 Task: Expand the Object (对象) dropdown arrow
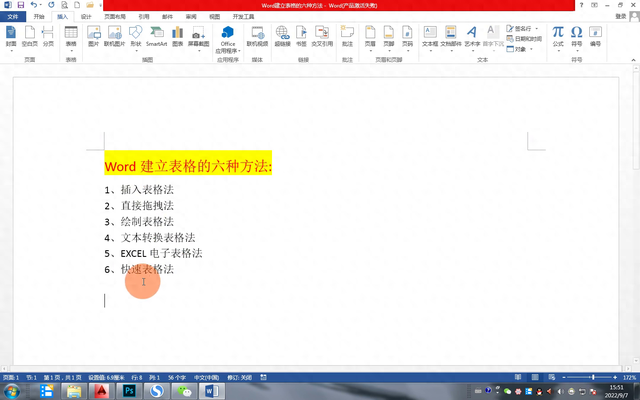point(531,49)
